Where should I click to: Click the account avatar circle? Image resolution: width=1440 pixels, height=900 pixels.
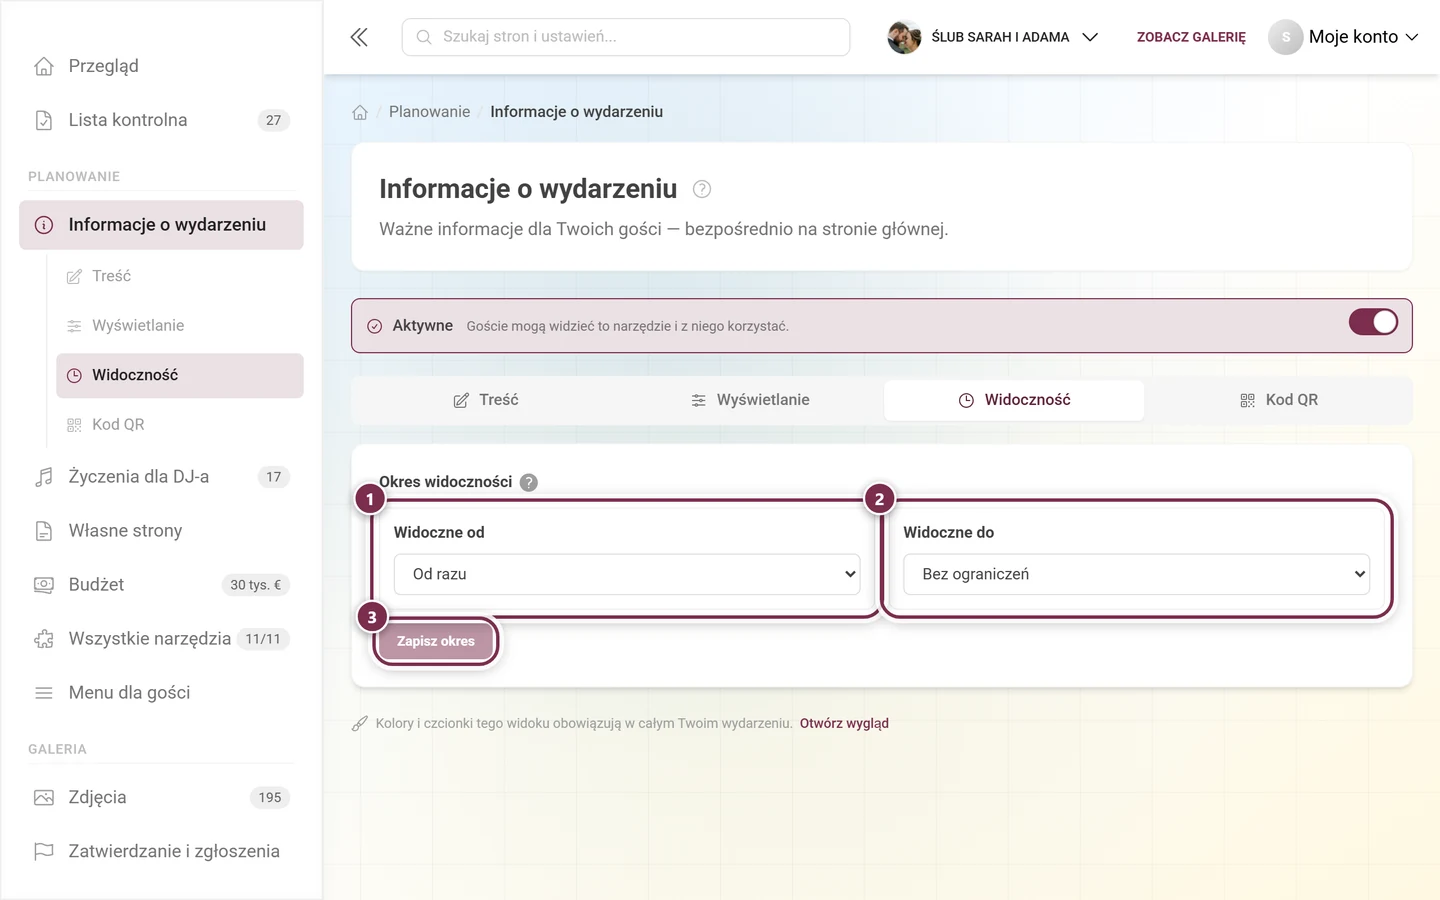[x=1286, y=37]
